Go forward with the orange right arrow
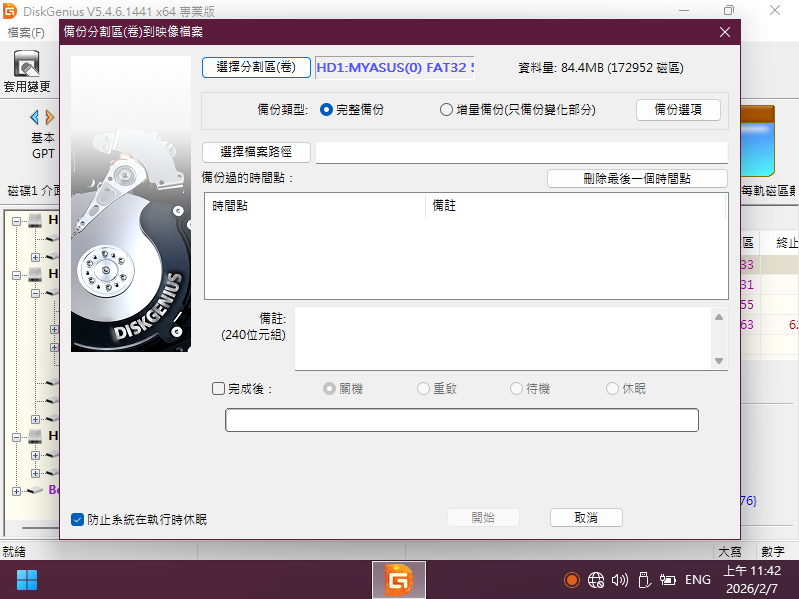799x599 pixels. tap(49, 118)
